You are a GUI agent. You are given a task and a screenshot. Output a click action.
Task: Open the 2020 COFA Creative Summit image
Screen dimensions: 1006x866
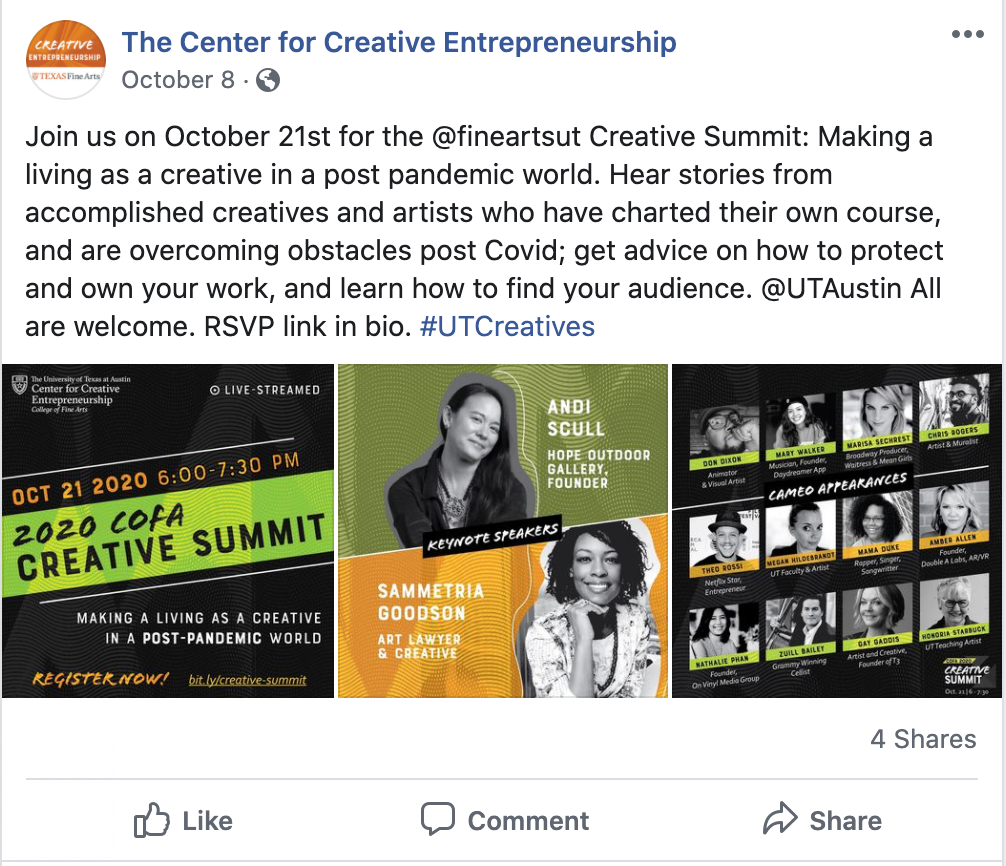(168, 531)
